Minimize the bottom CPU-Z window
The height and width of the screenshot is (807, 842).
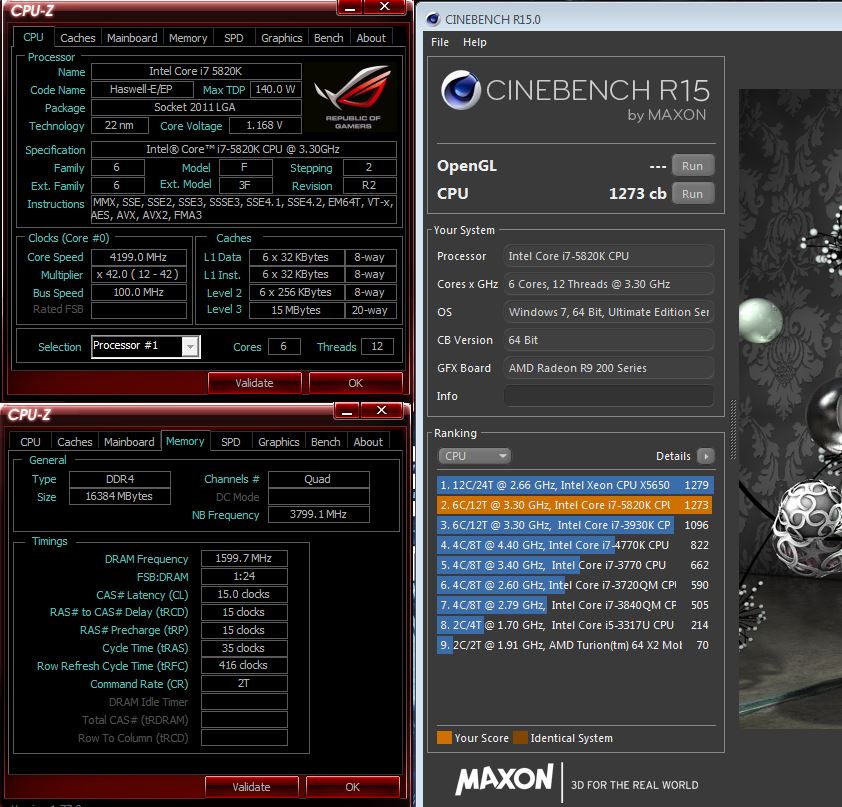coord(347,411)
